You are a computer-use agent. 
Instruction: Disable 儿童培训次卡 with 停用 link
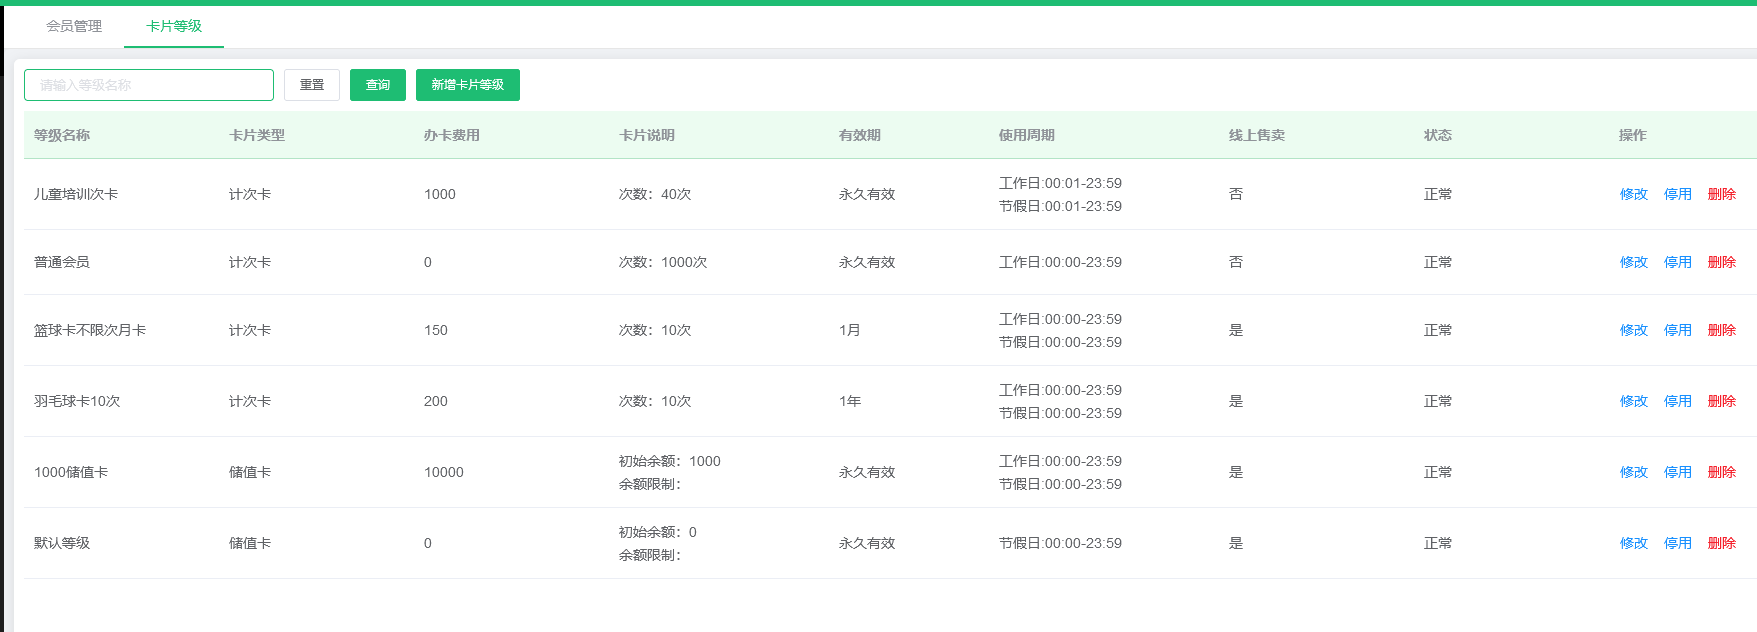pyautogui.click(x=1677, y=194)
